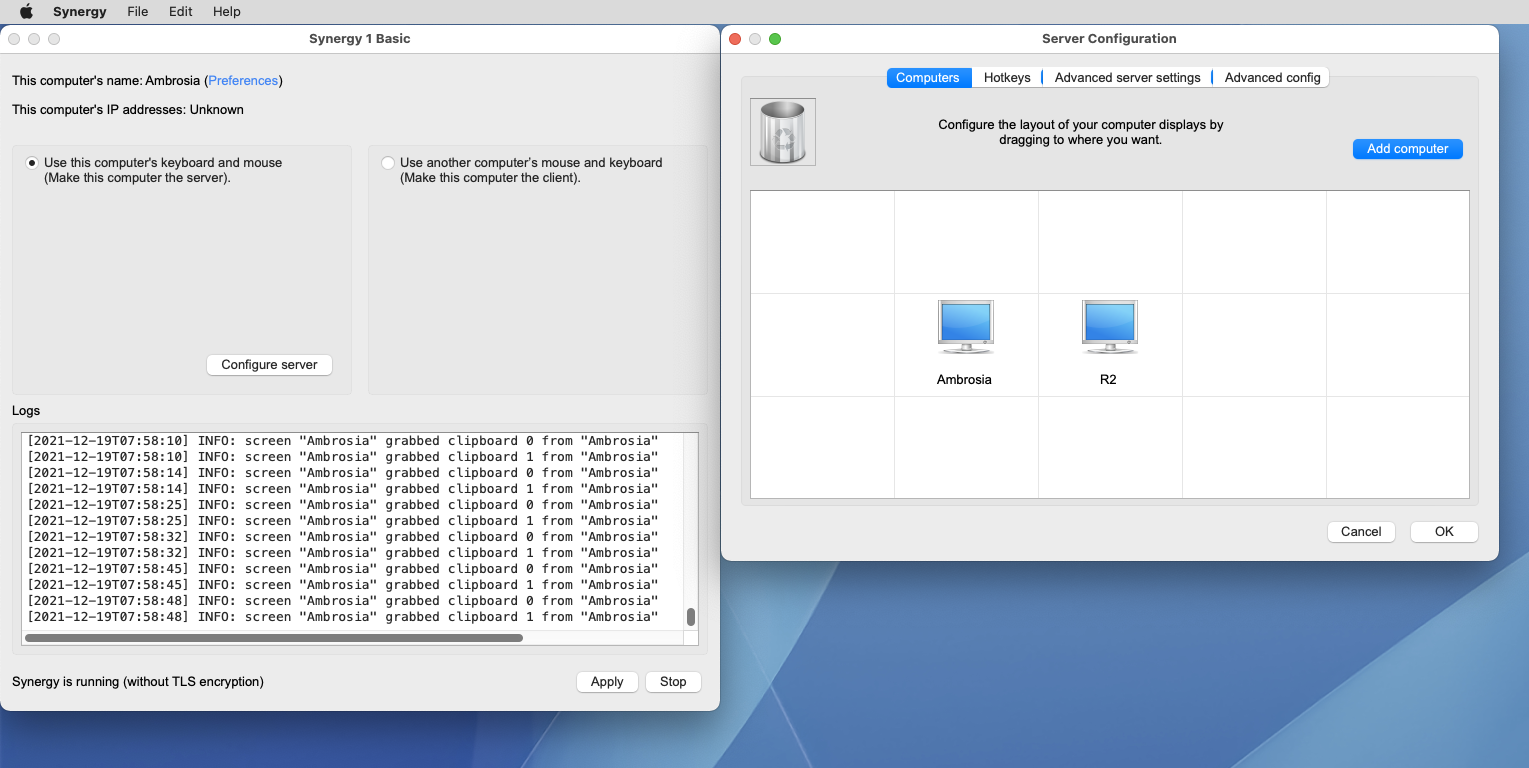This screenshot has height=768, width=1529.
Task: Click the log line timestamped 07:58:25 clipboard 0
Action: 342,505
